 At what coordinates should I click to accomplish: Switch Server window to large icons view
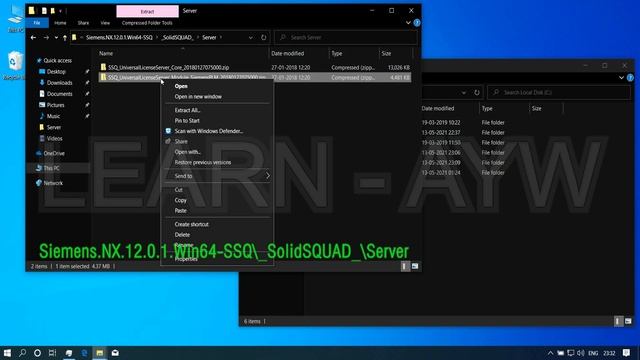(415, 267)
